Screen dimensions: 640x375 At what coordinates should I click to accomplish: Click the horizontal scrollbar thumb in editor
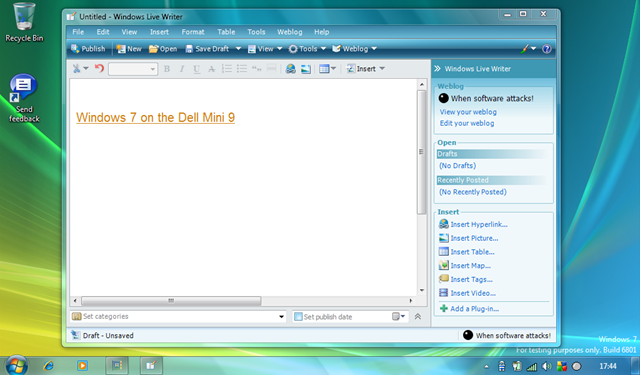pyautogui.click(x=171, y=301)
